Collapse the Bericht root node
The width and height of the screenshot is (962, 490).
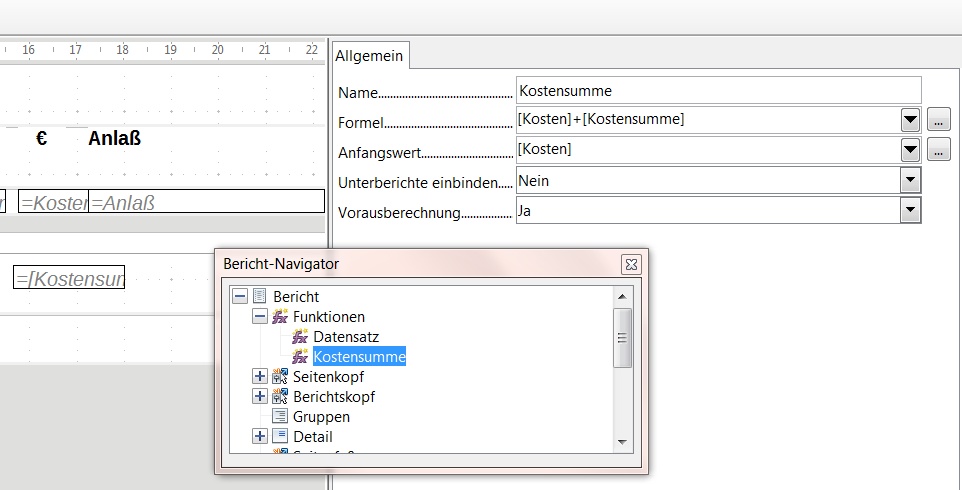point(240,297)
